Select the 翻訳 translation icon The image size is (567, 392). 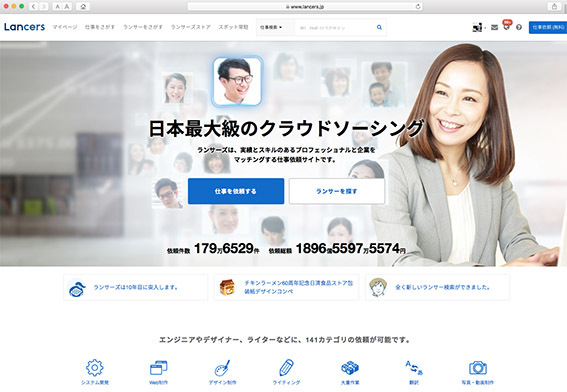click(x=414, y=368)
